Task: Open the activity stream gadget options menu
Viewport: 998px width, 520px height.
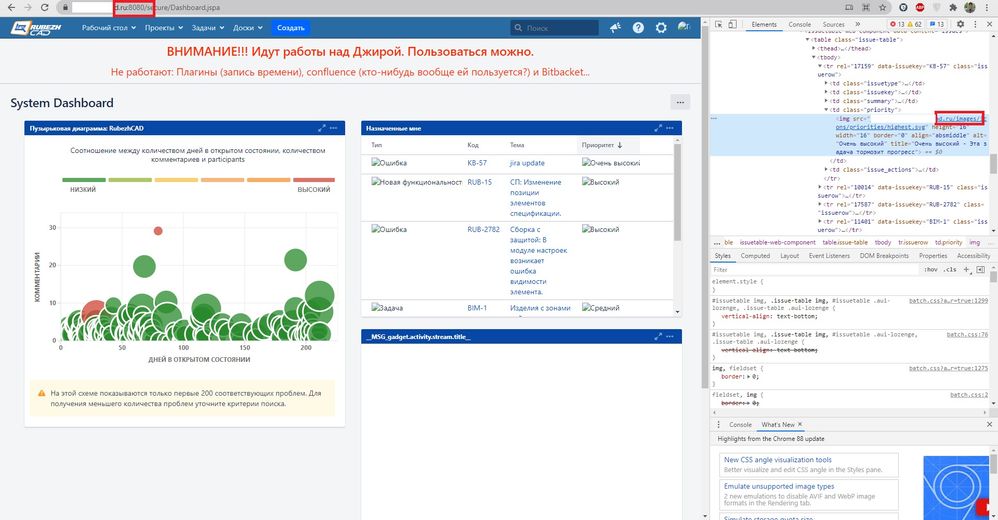Action: [x=670, y=336]
